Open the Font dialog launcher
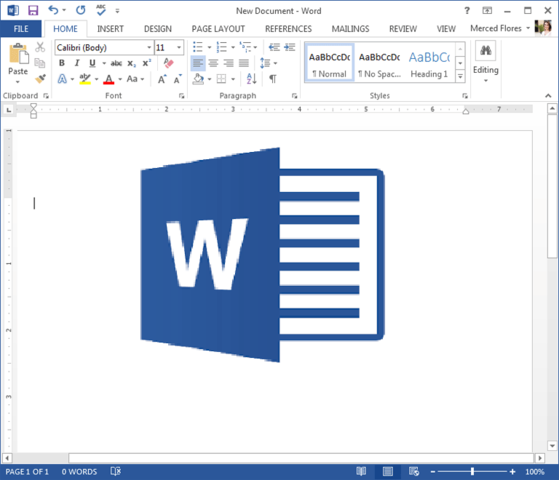Screen dimensions: 559x480 (181, 96)
